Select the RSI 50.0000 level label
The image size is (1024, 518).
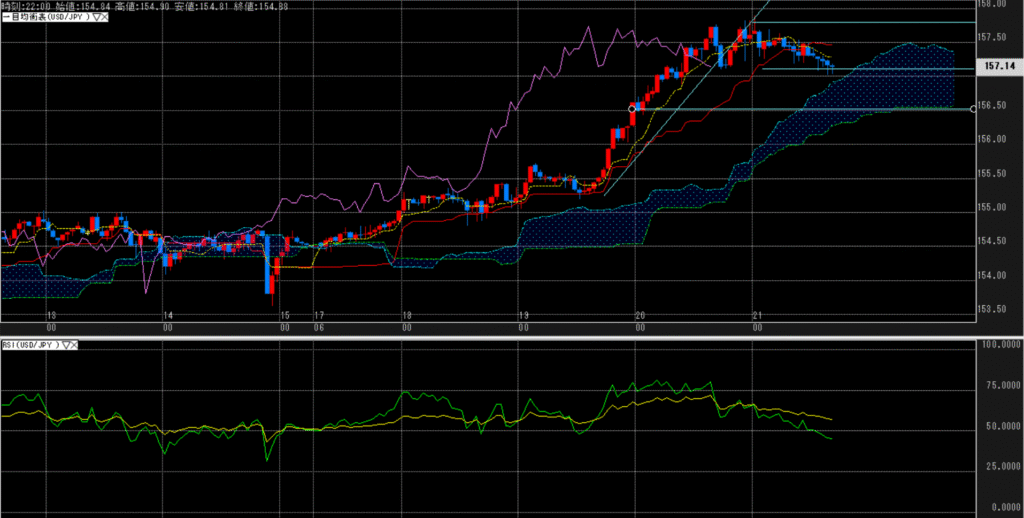[x=1000, y=426]
